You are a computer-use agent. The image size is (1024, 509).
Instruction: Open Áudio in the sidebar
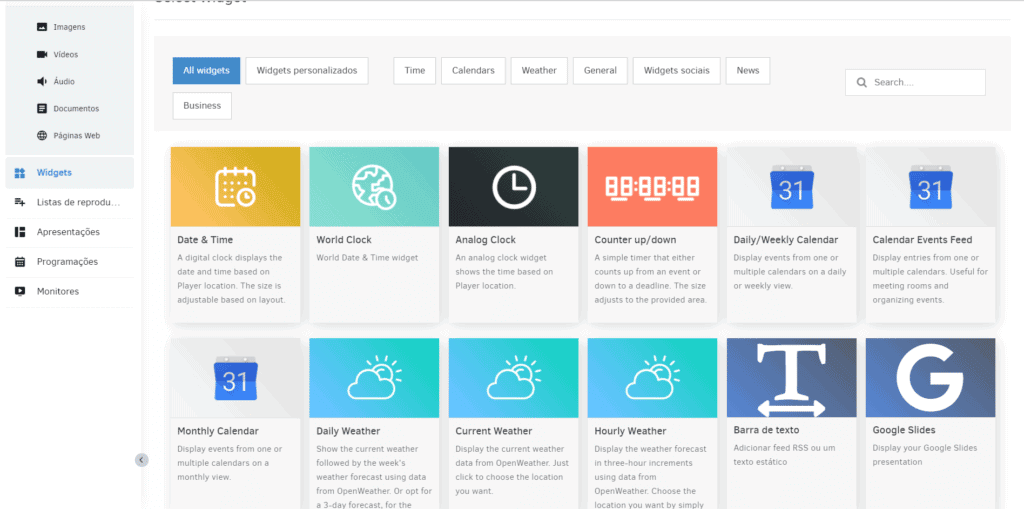(x=64, y=82)
